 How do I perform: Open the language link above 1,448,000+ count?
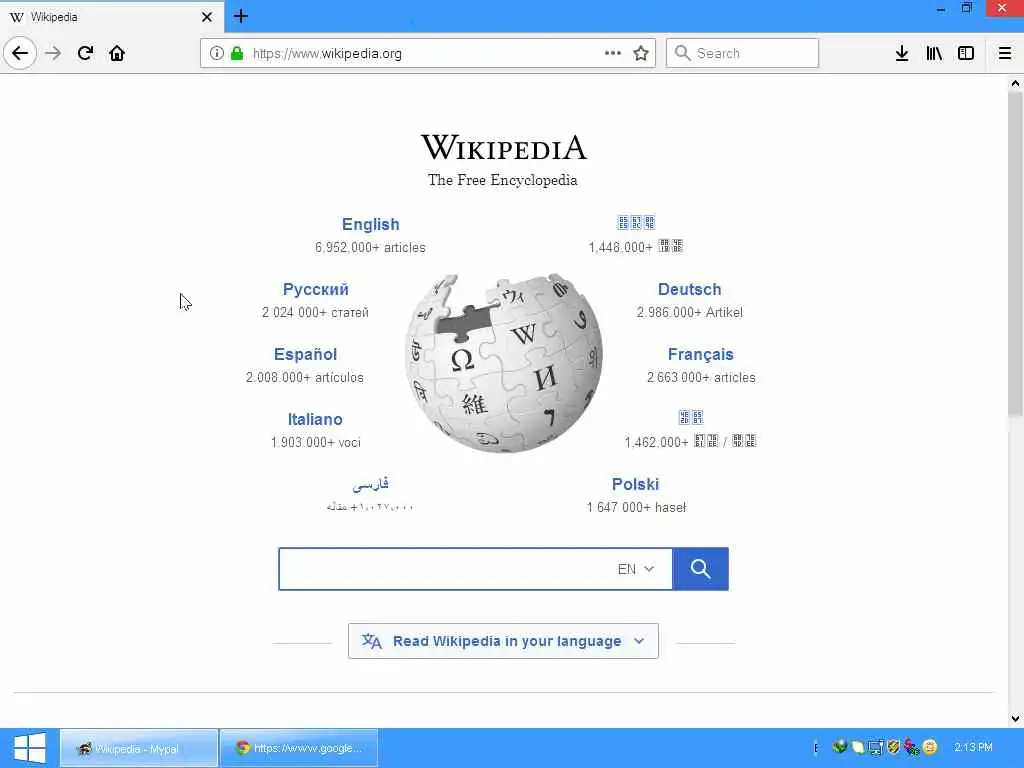(x=636, y=223)
